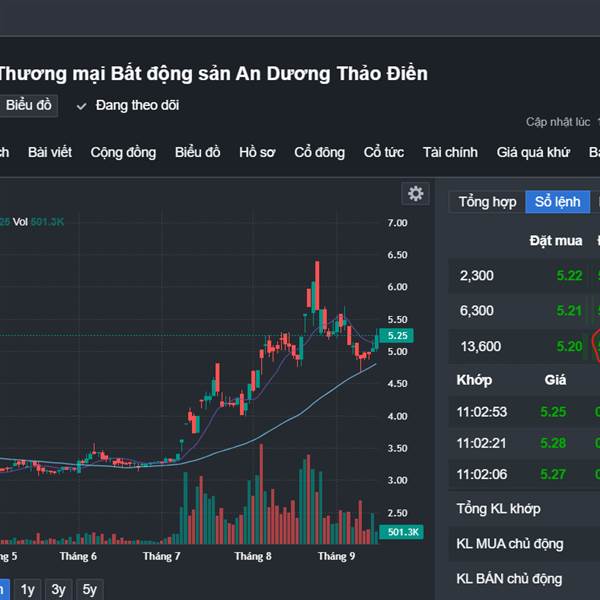Click the 7.00 price axis label
The height and width of the screenshot is (600, 600).
pos(397,223)
